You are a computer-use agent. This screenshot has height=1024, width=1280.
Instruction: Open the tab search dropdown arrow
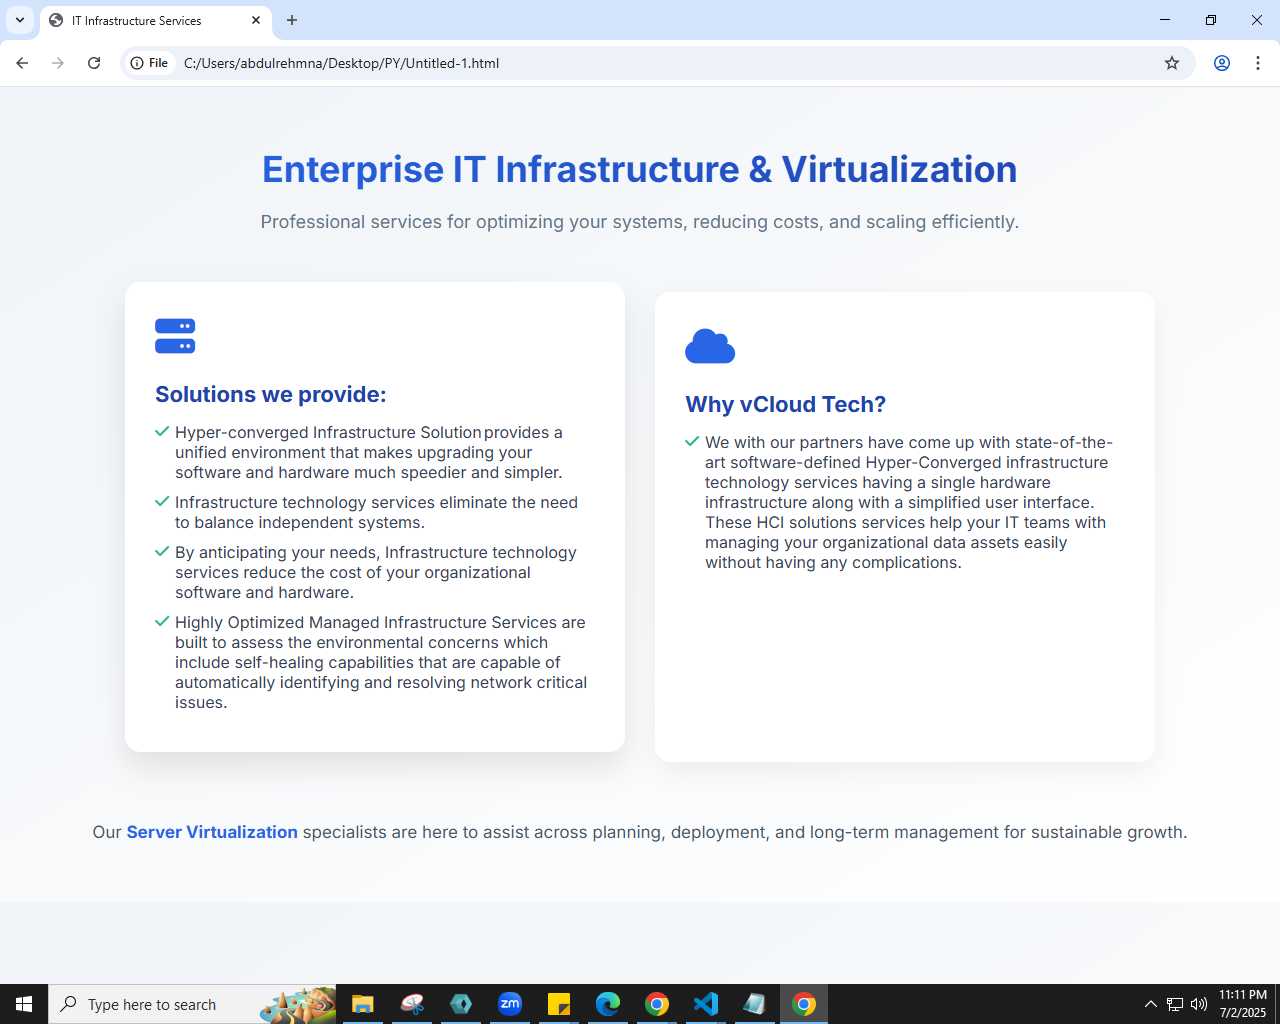tap(20, 20)
